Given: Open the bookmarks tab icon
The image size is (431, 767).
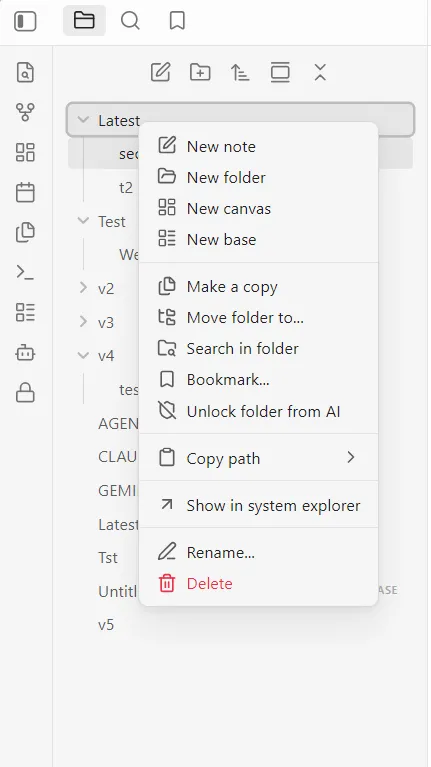Looking at the screenshot, I should coord(177,21).
